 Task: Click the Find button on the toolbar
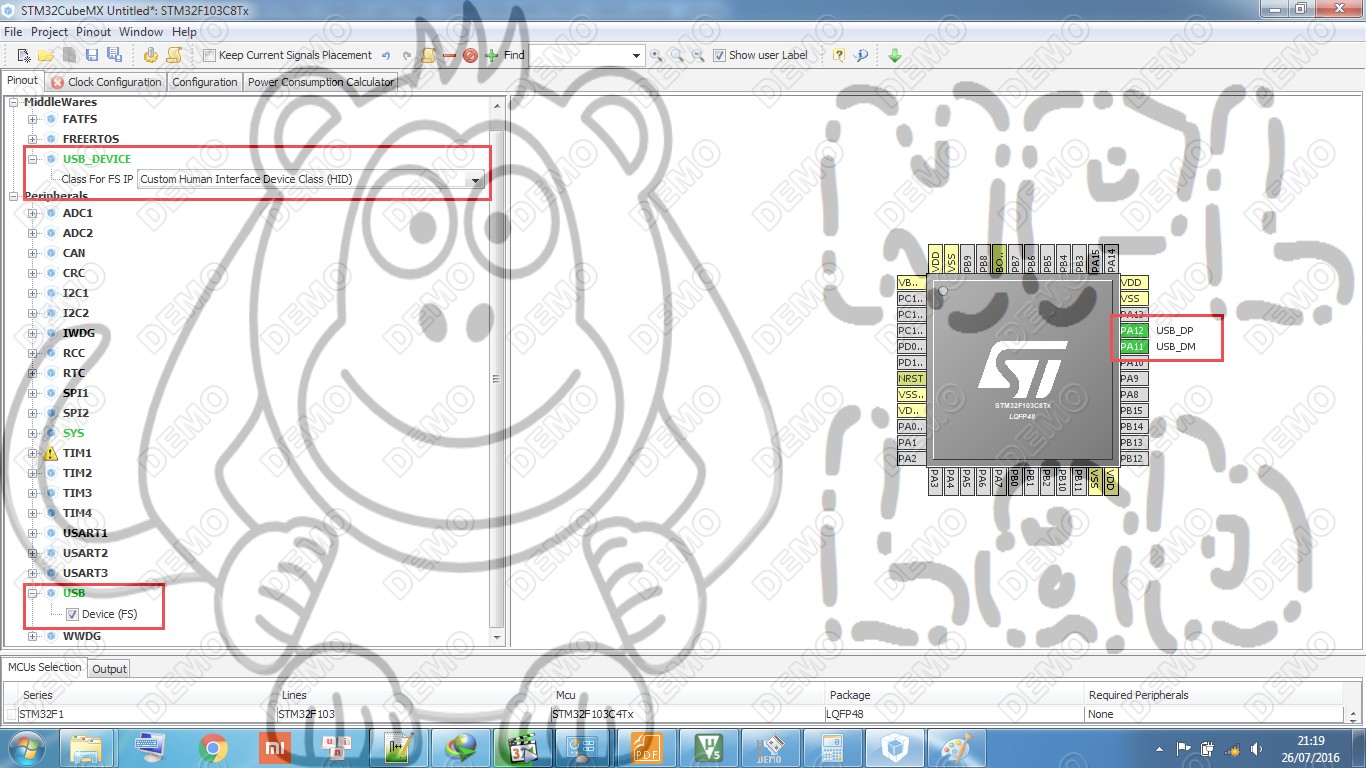[x=514, y=55]
